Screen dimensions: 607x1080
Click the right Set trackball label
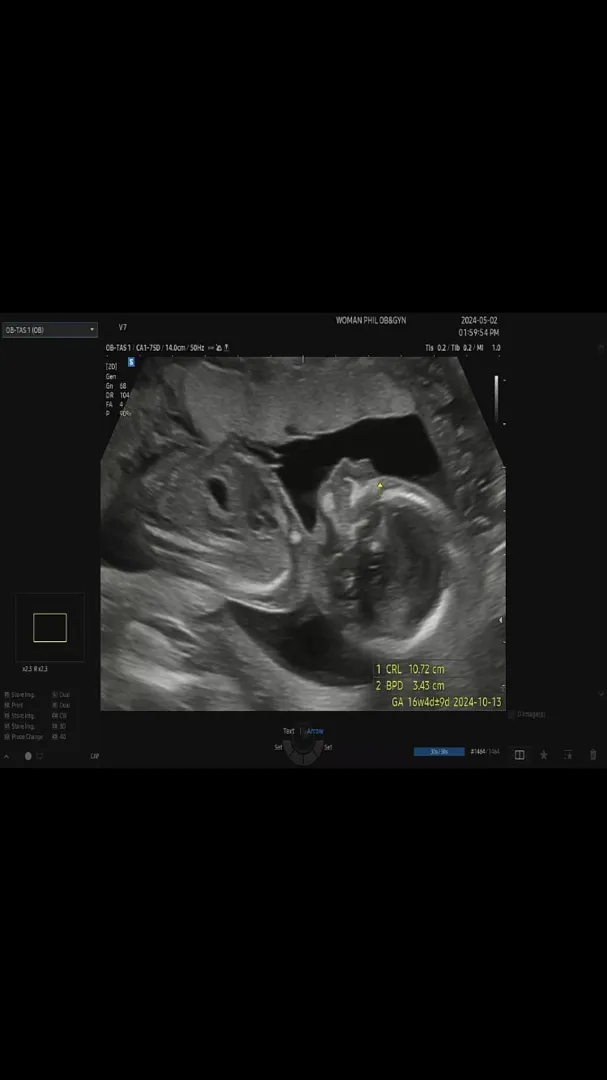tap(328, 747)
